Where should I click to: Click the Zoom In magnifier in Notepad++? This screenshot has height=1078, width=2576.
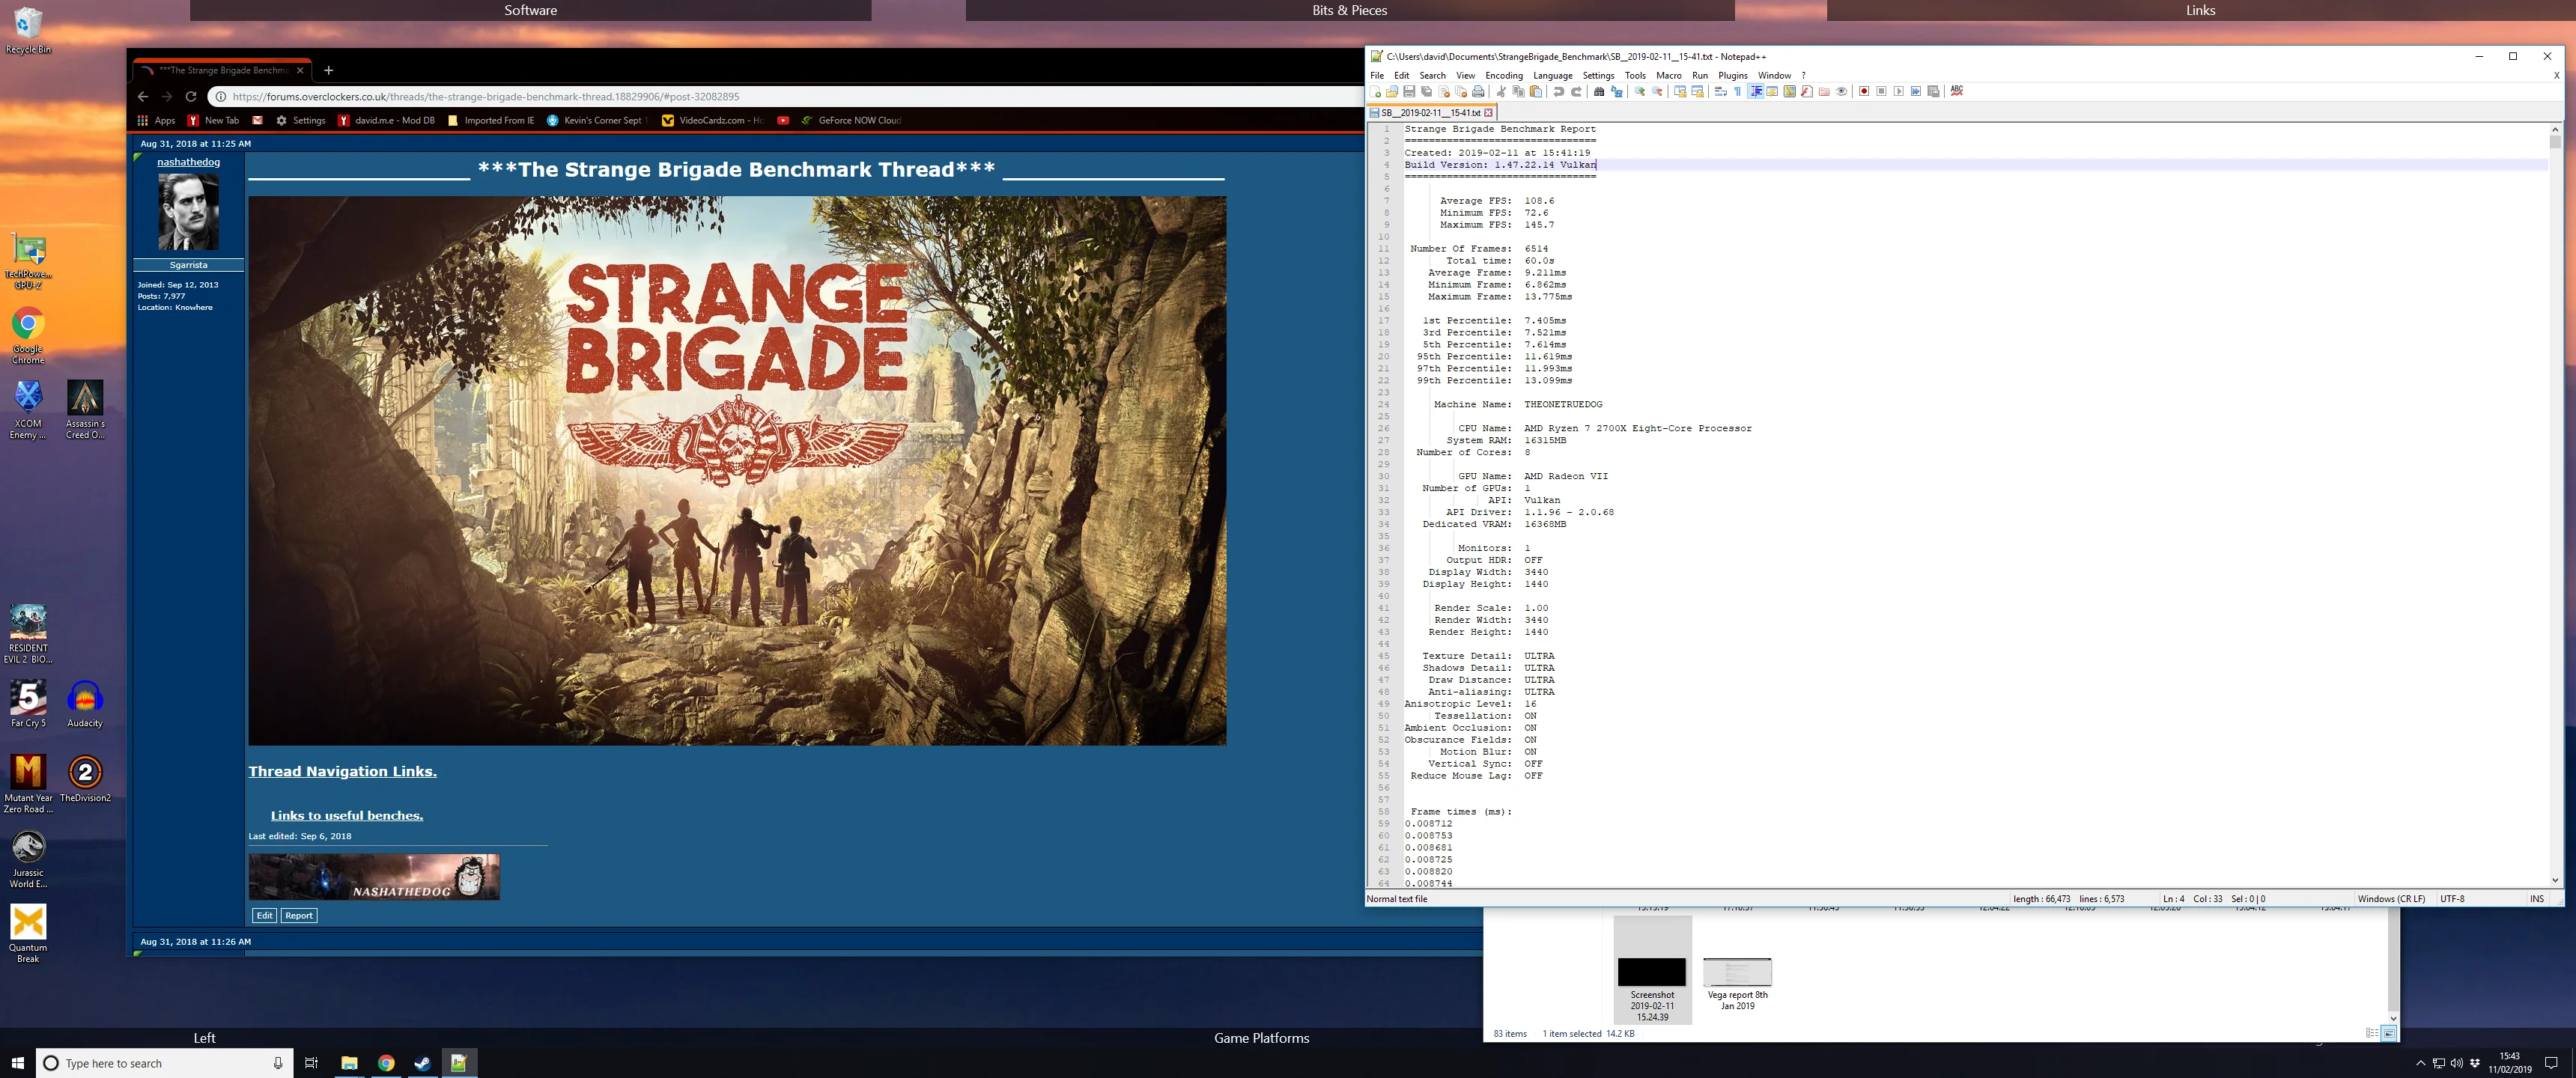[1640, 91]
